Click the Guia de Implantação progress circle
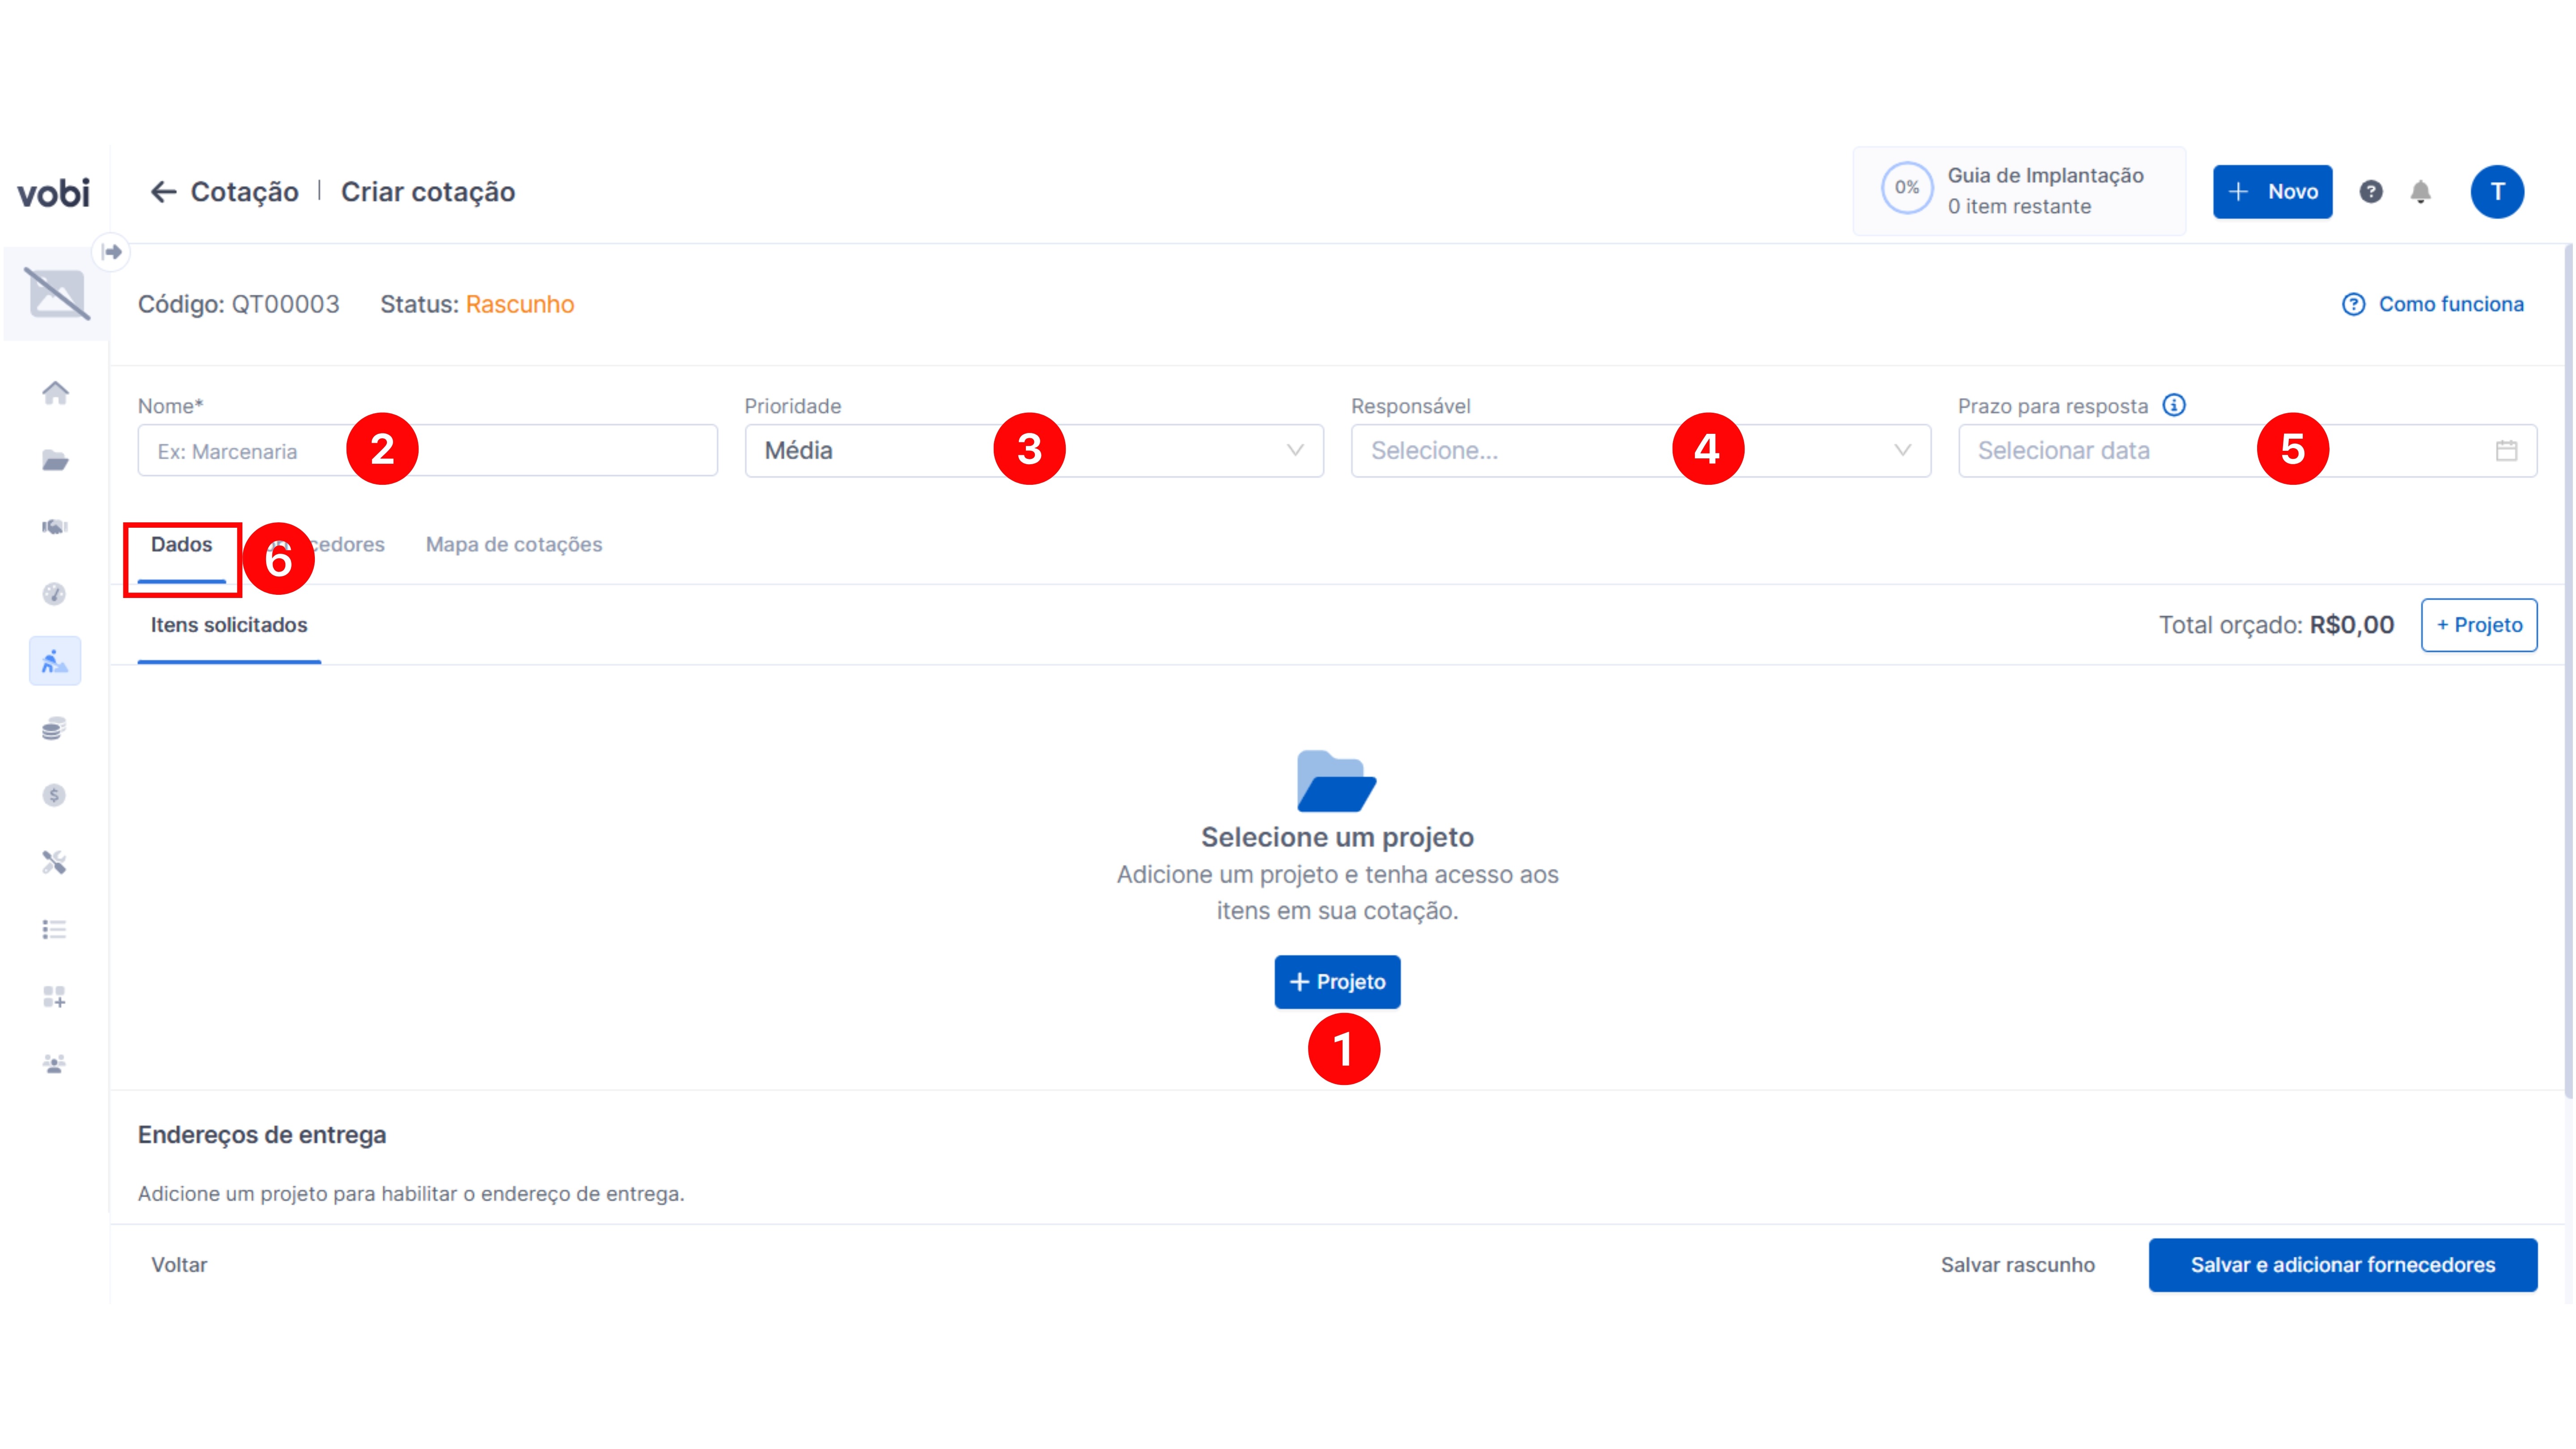2576x1449 pixels. click(1907, 188)
